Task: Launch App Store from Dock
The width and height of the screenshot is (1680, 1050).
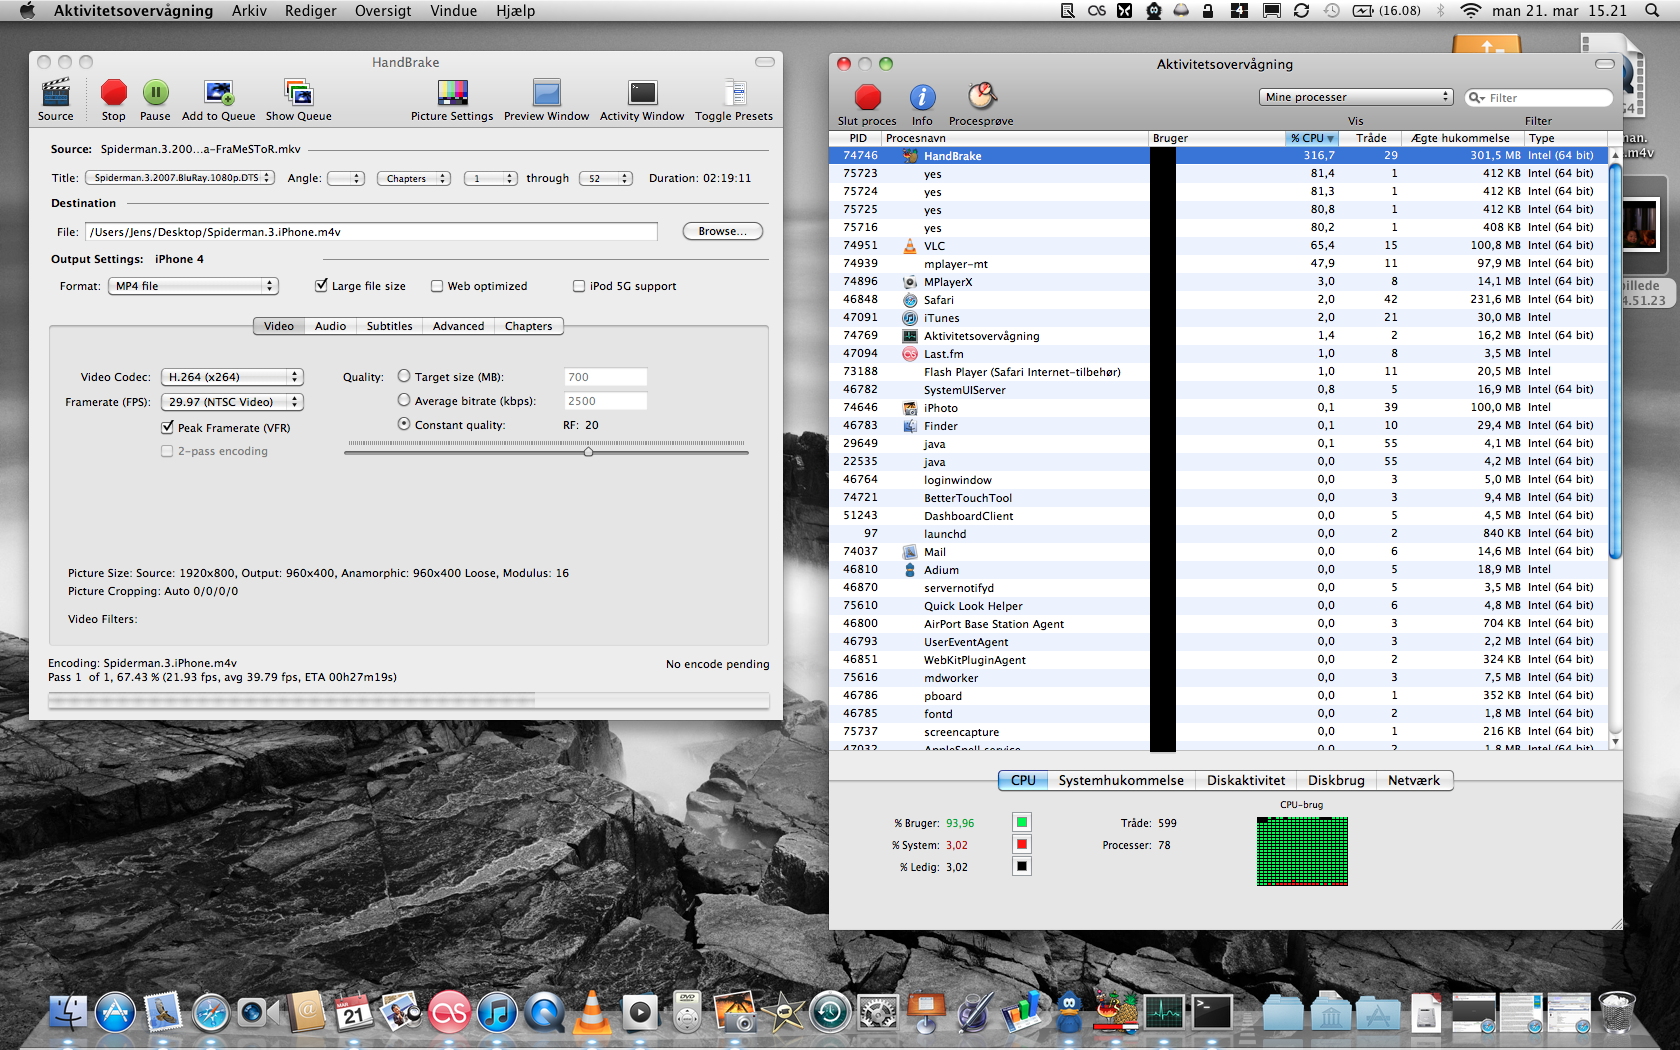Action: pyautogui.click(x=115, y=1013)
